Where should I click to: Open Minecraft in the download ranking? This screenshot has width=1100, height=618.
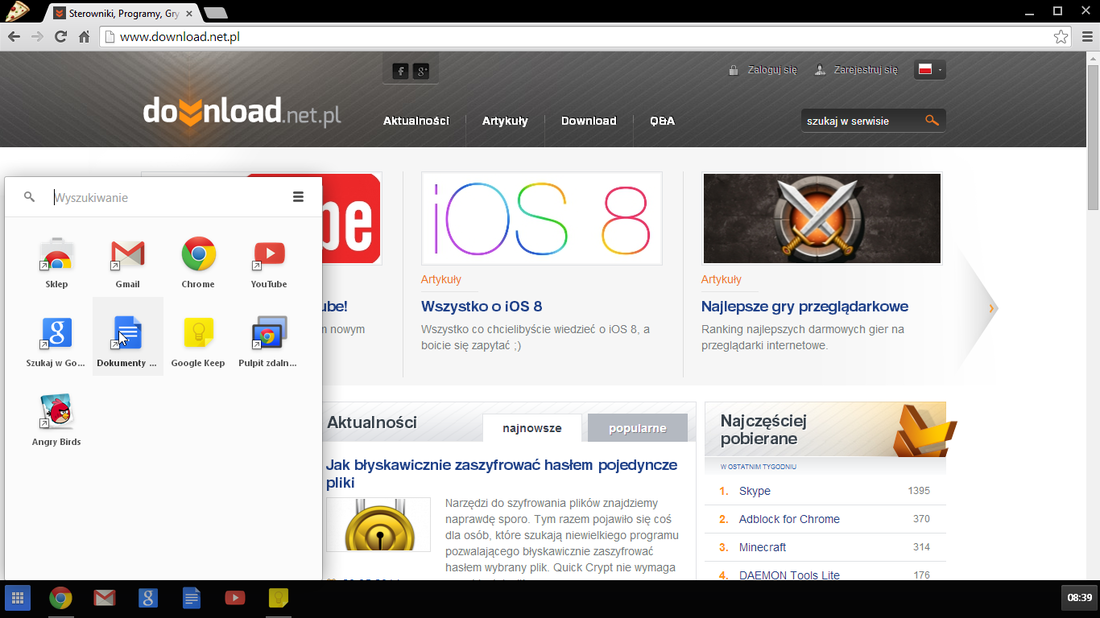click(762, 547)
